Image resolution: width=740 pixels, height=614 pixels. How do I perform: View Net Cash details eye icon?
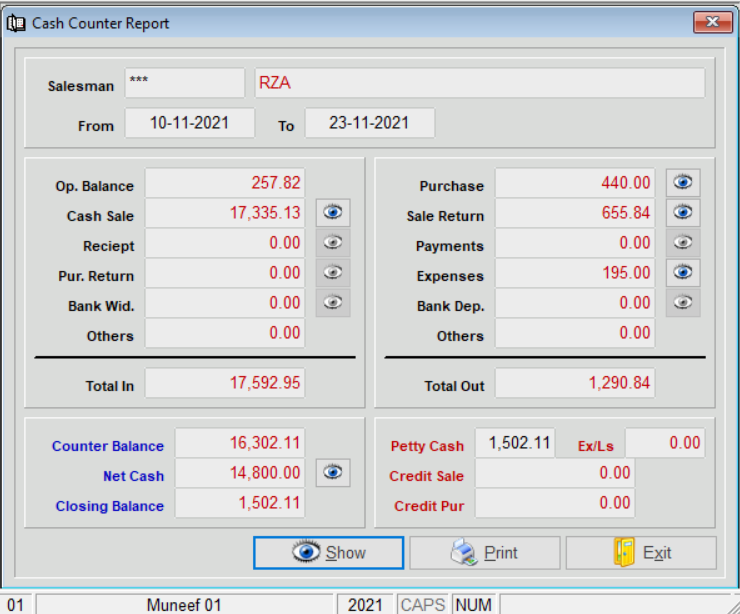tap(333, 473)
